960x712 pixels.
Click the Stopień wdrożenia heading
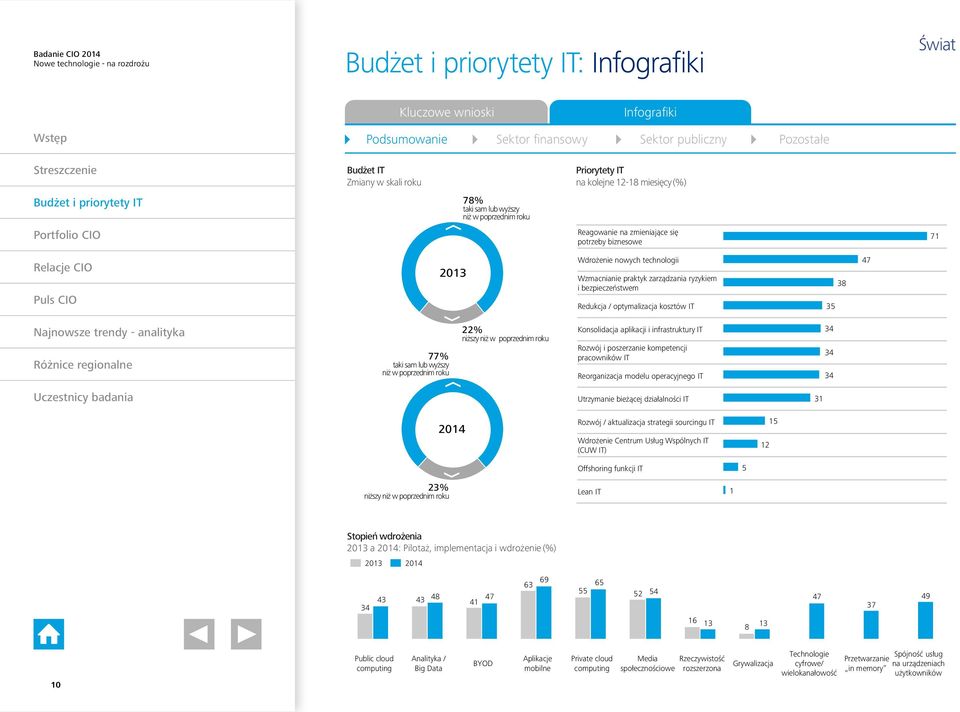[x=384, y=536]
